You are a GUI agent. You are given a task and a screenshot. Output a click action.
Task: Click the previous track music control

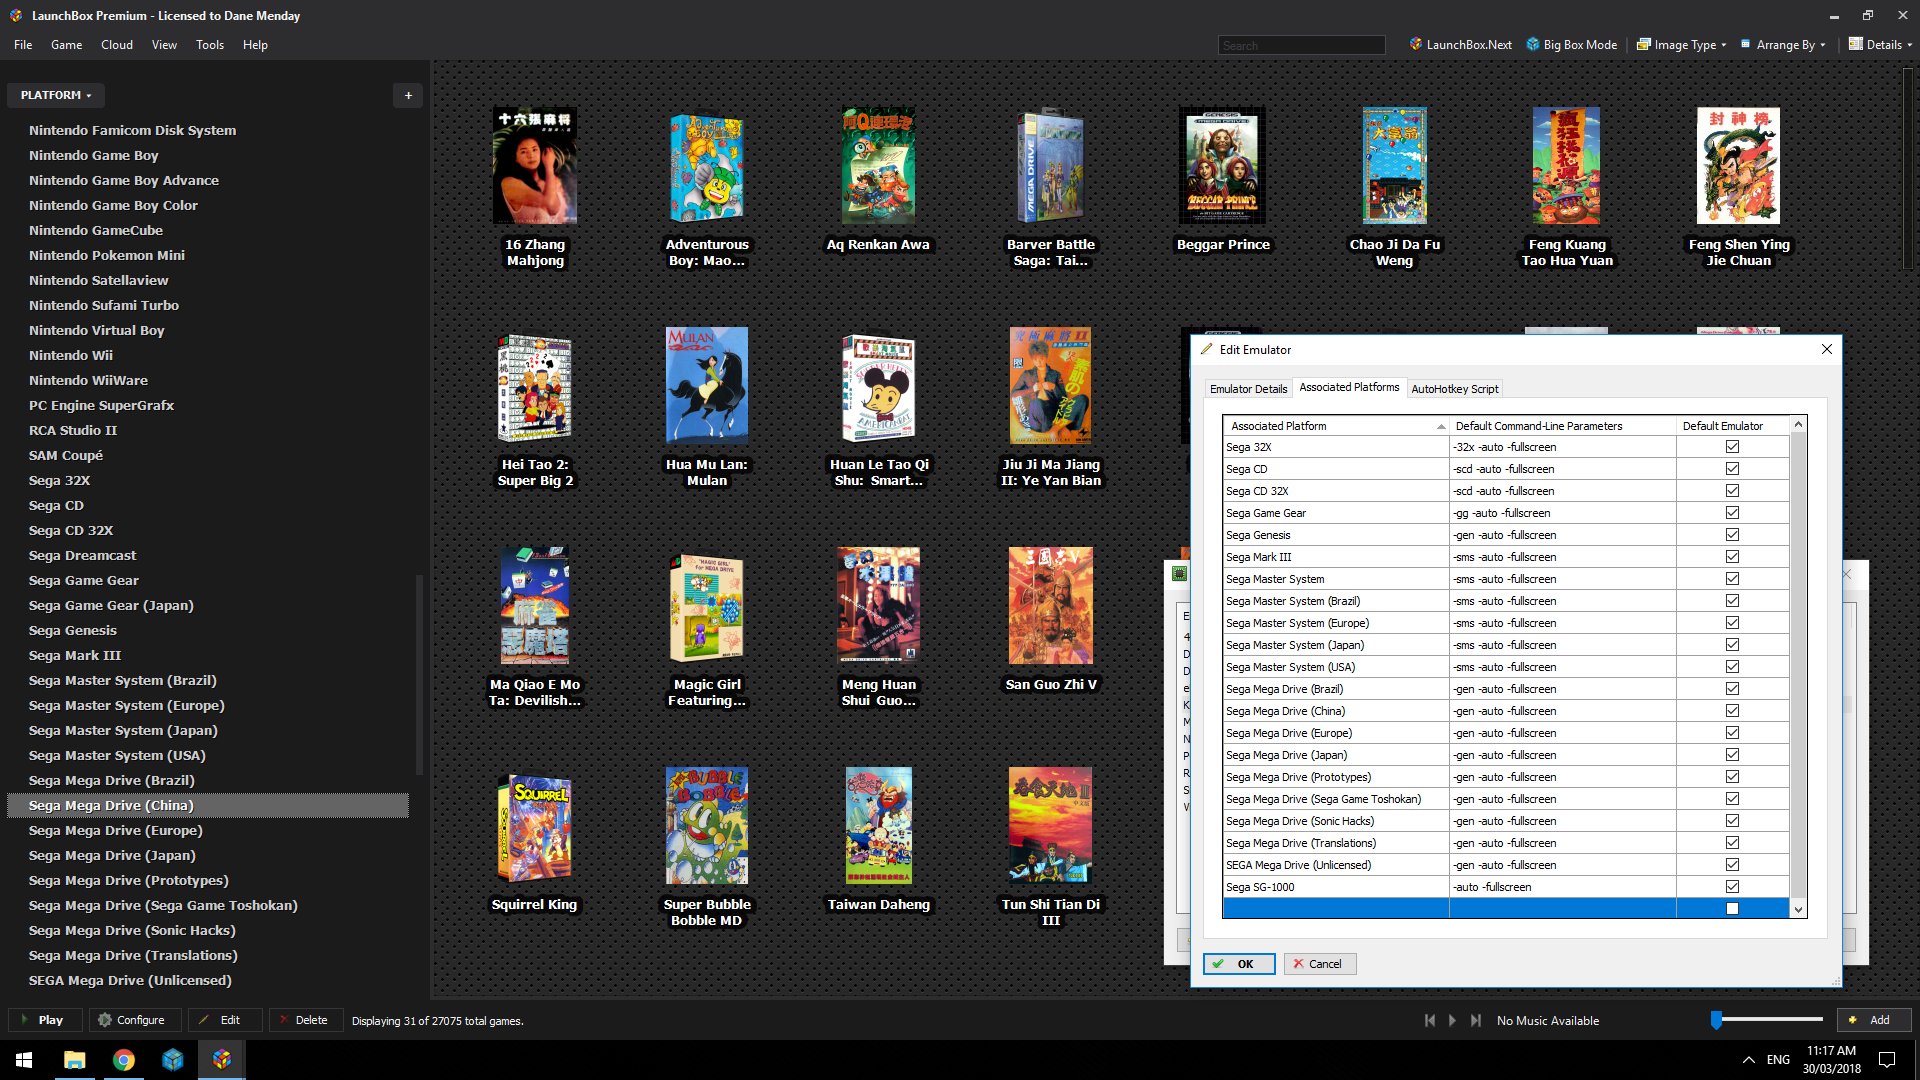[x=1430, y=1020]
